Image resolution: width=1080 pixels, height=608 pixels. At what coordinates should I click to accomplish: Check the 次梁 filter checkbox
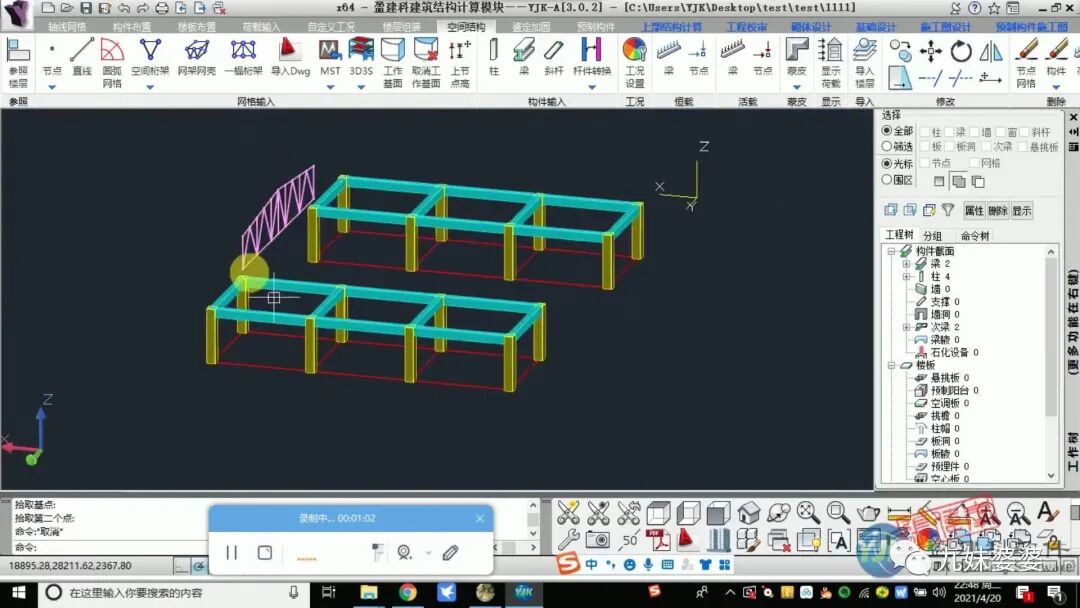(986, 147)
